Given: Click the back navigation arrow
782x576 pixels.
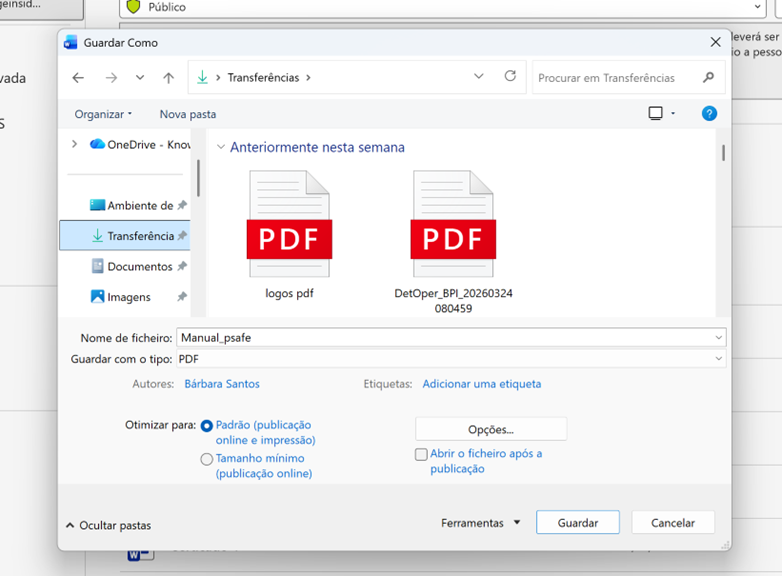Looking at the screenshot, I should coord(79,78).
